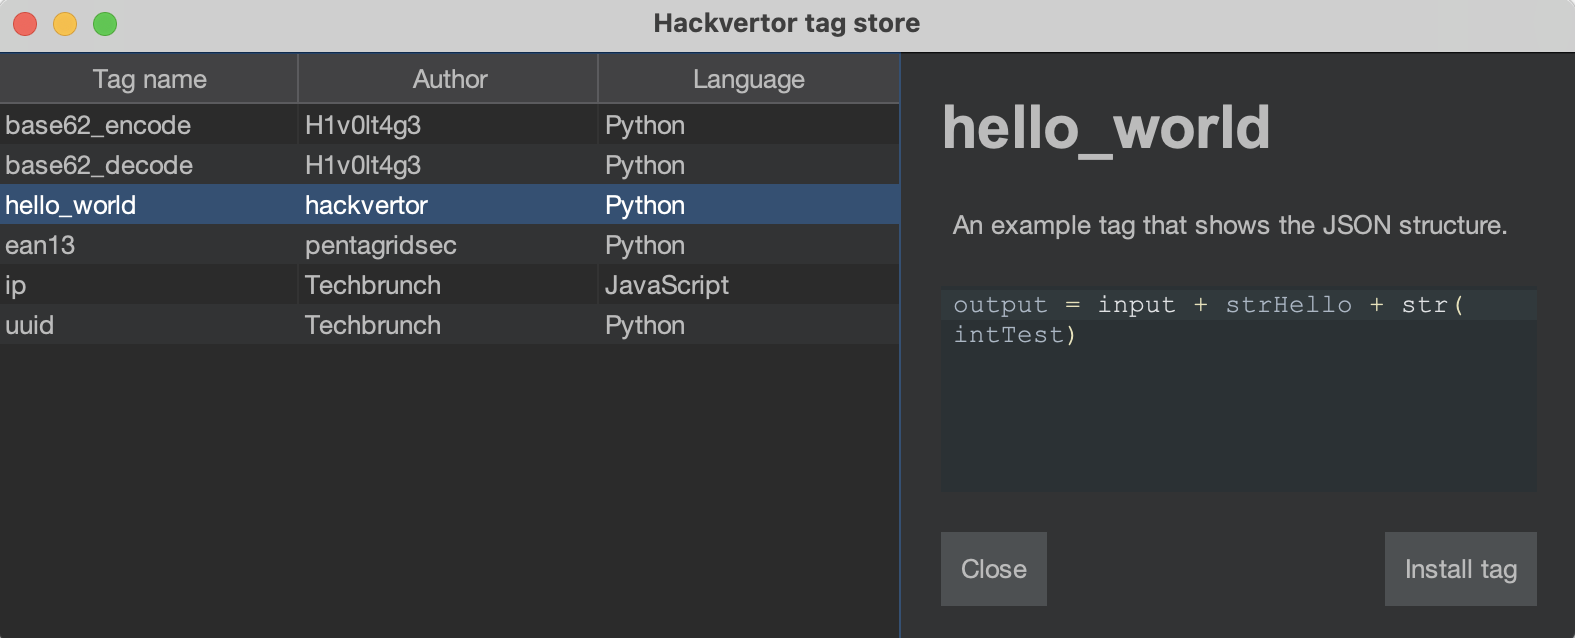Pick the ip tag in the list
Viewport: 1575px width, 638px height.
tap(16, 285)
